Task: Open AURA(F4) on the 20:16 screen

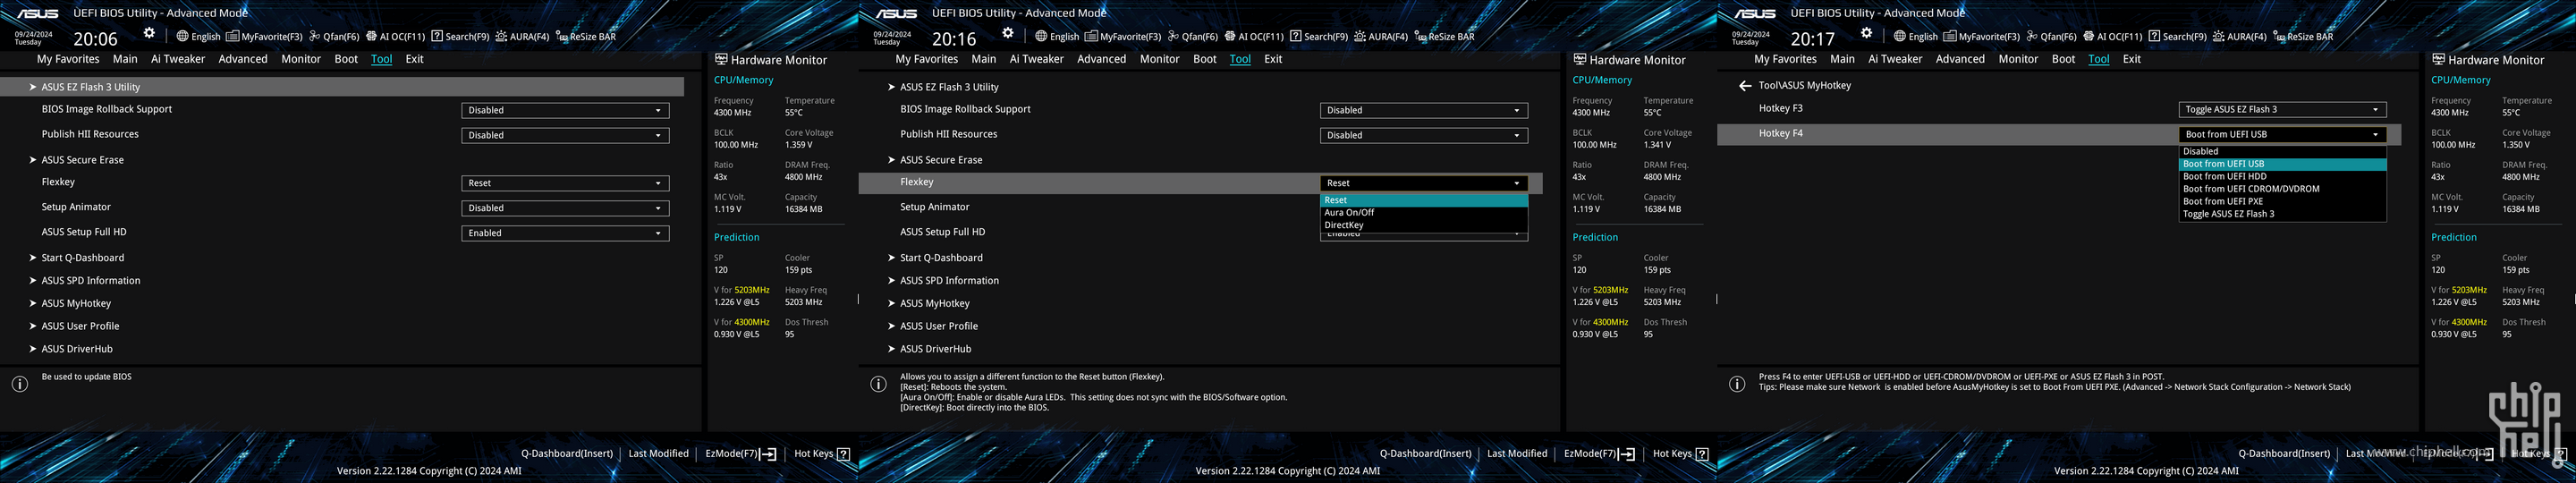Action: [1381, 37]
